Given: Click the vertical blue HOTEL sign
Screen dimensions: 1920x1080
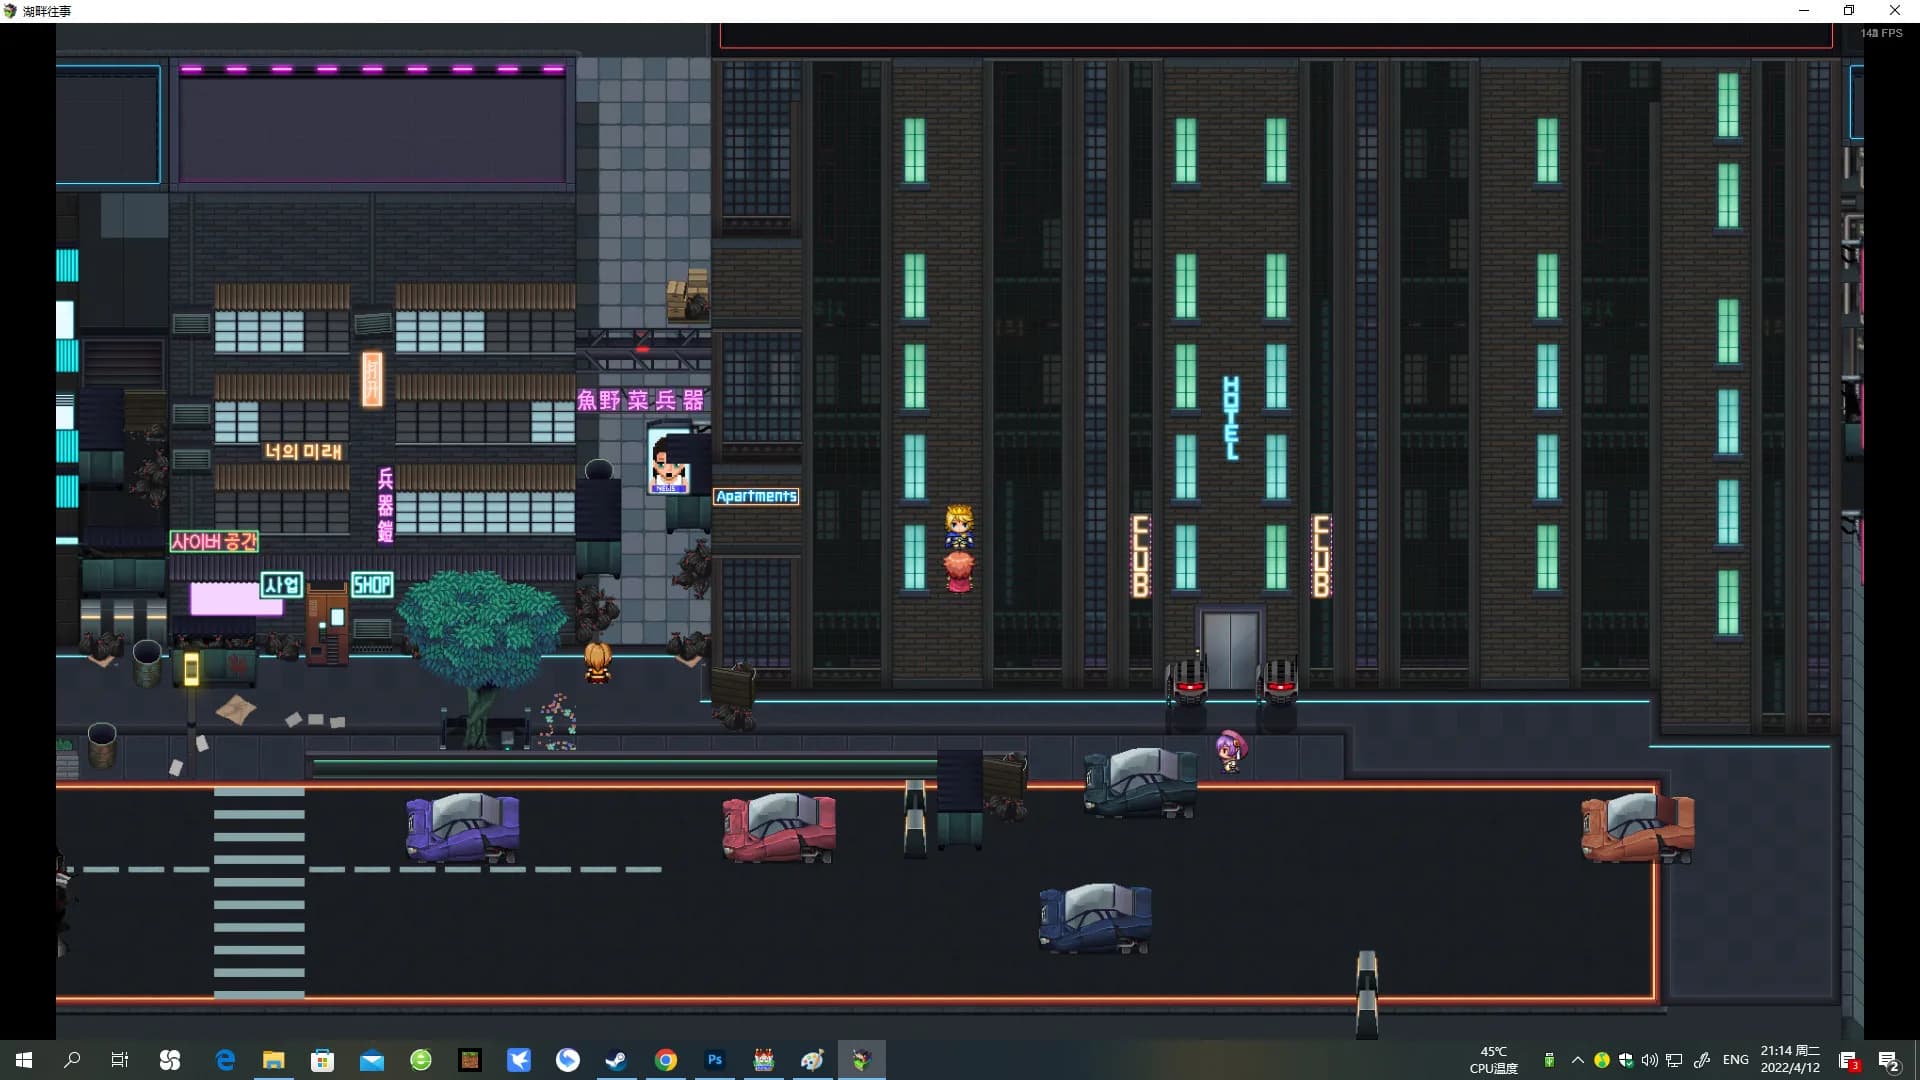Looking at the screenshot, I should [1231, 418].
